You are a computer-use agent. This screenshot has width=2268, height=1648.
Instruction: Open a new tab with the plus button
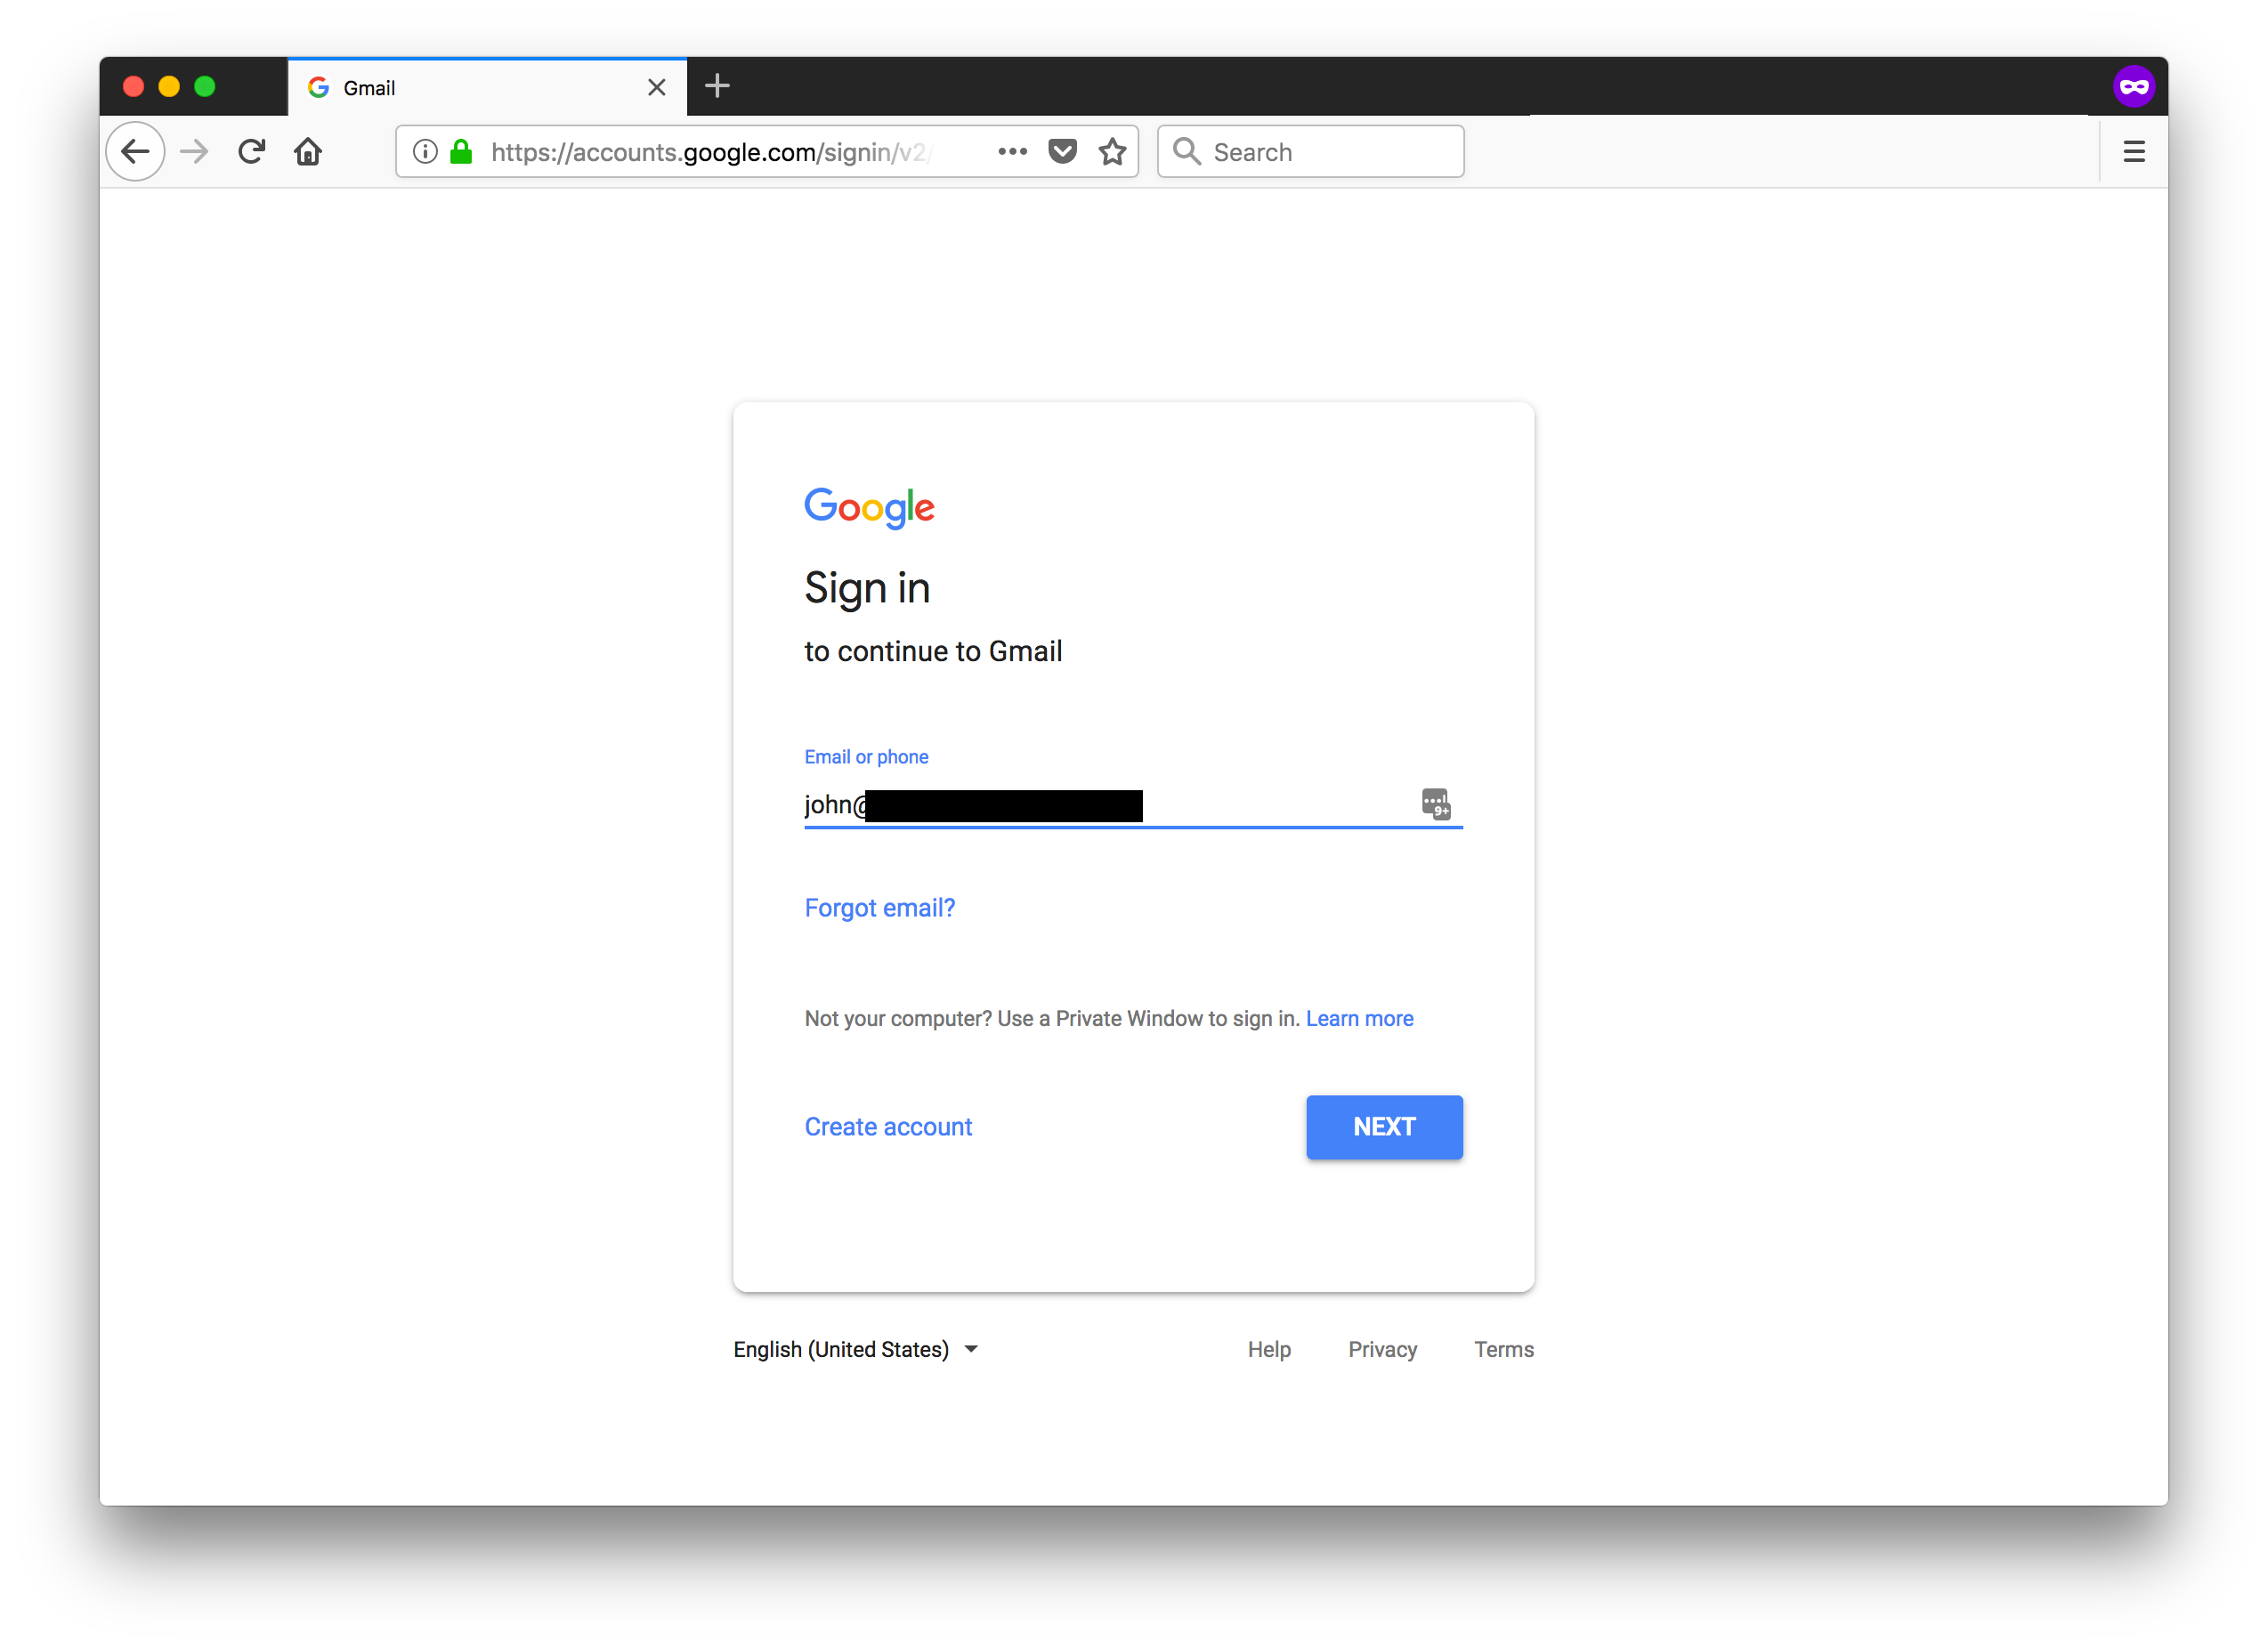(x=717, y=86)
